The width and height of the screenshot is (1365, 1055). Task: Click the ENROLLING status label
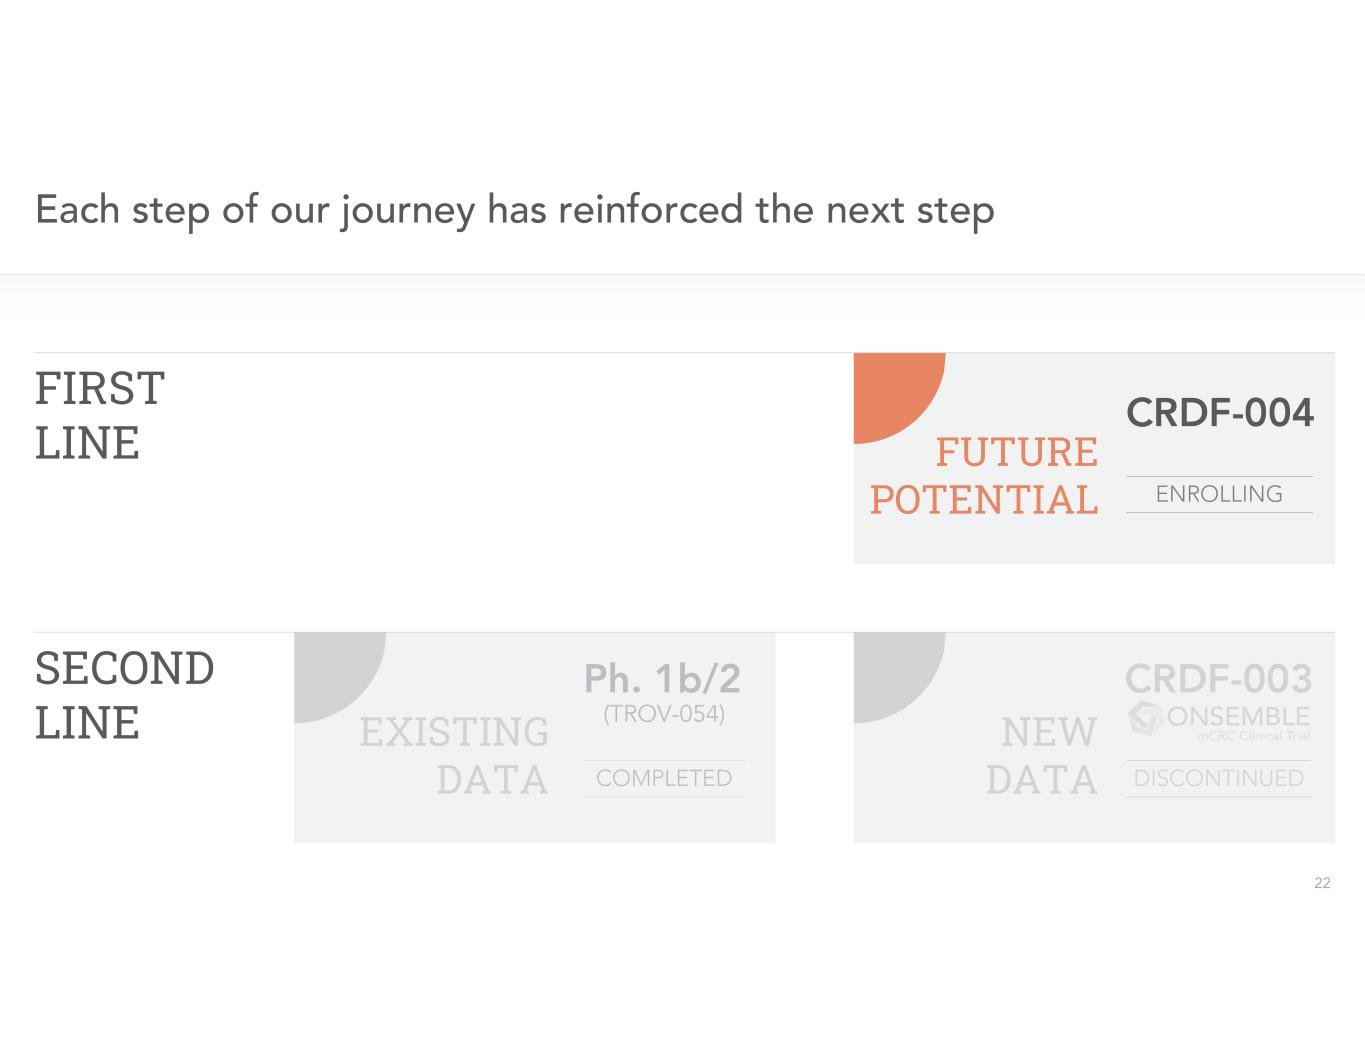click(x=1218, y=494)
